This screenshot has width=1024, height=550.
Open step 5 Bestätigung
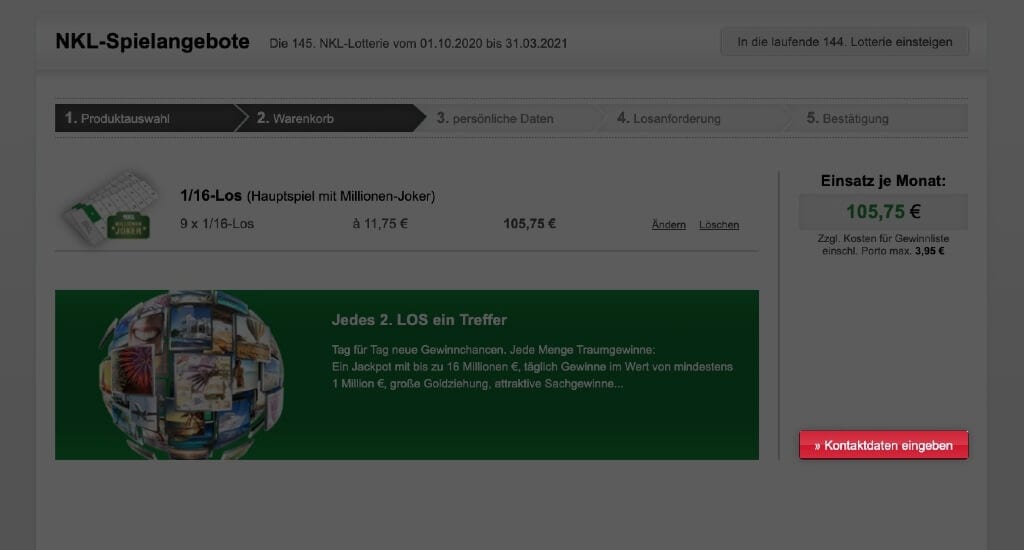coord(847,118)
